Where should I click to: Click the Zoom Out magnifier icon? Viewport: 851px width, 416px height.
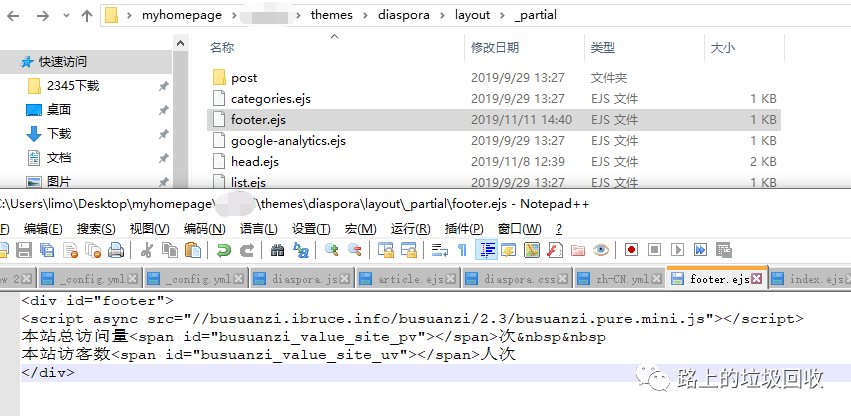pyautogui.click(x=355, y=250)
